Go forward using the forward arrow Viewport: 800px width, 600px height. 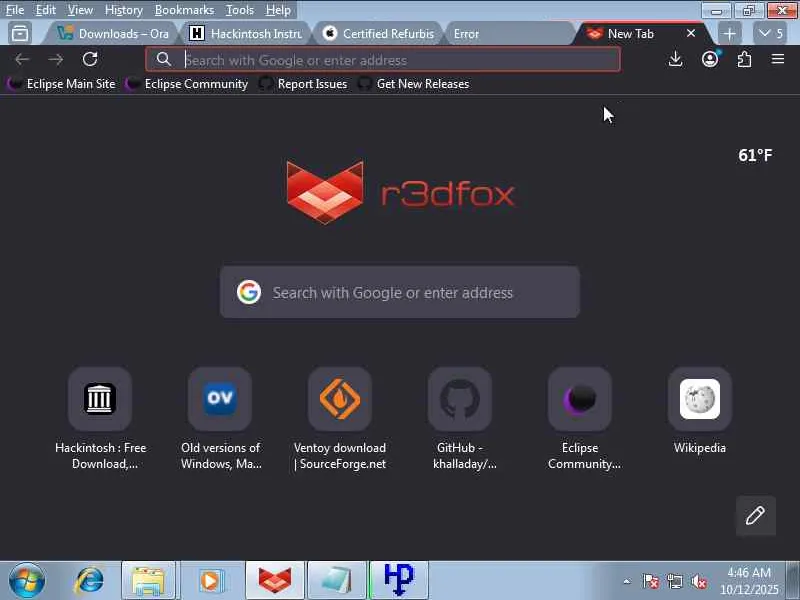(x=56, y=59)
